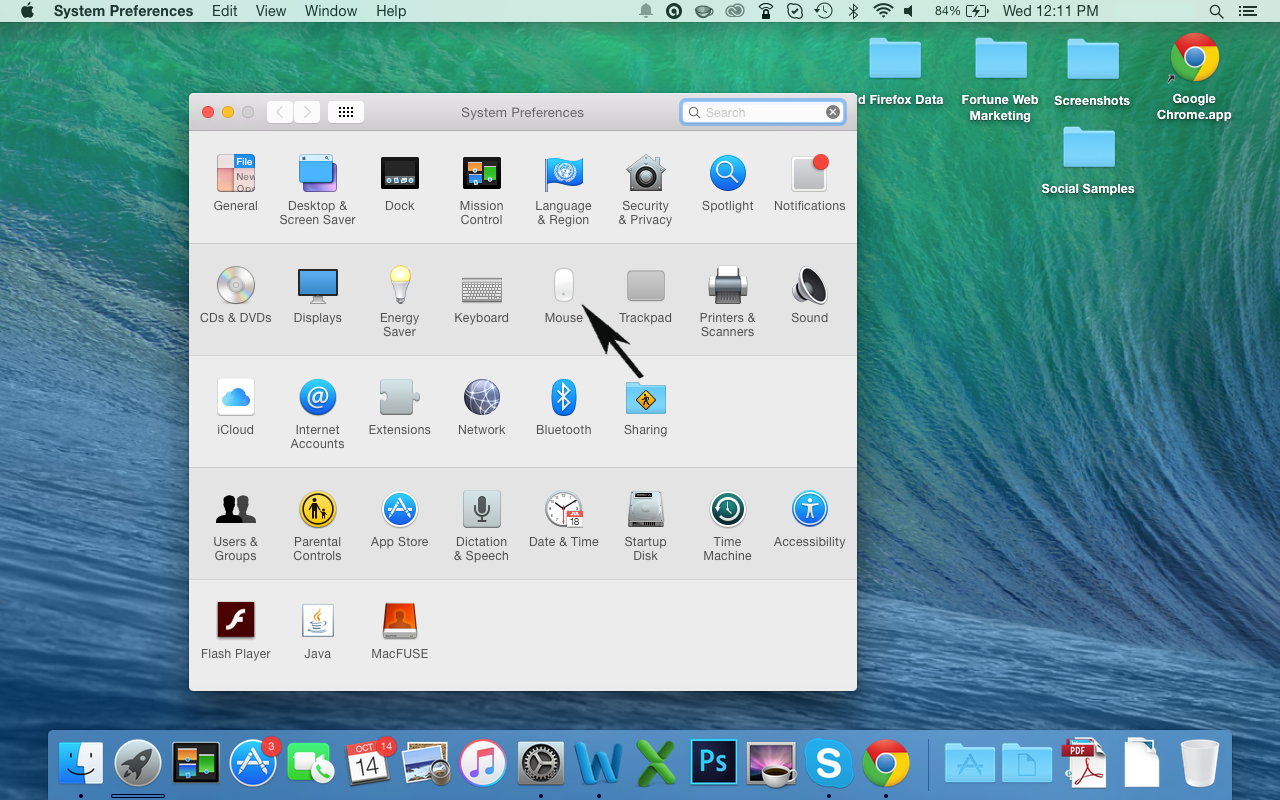The height and width of the screenshot is (800, 1280).
Task: Open Parental Controls settings
Action: [317, 509]
